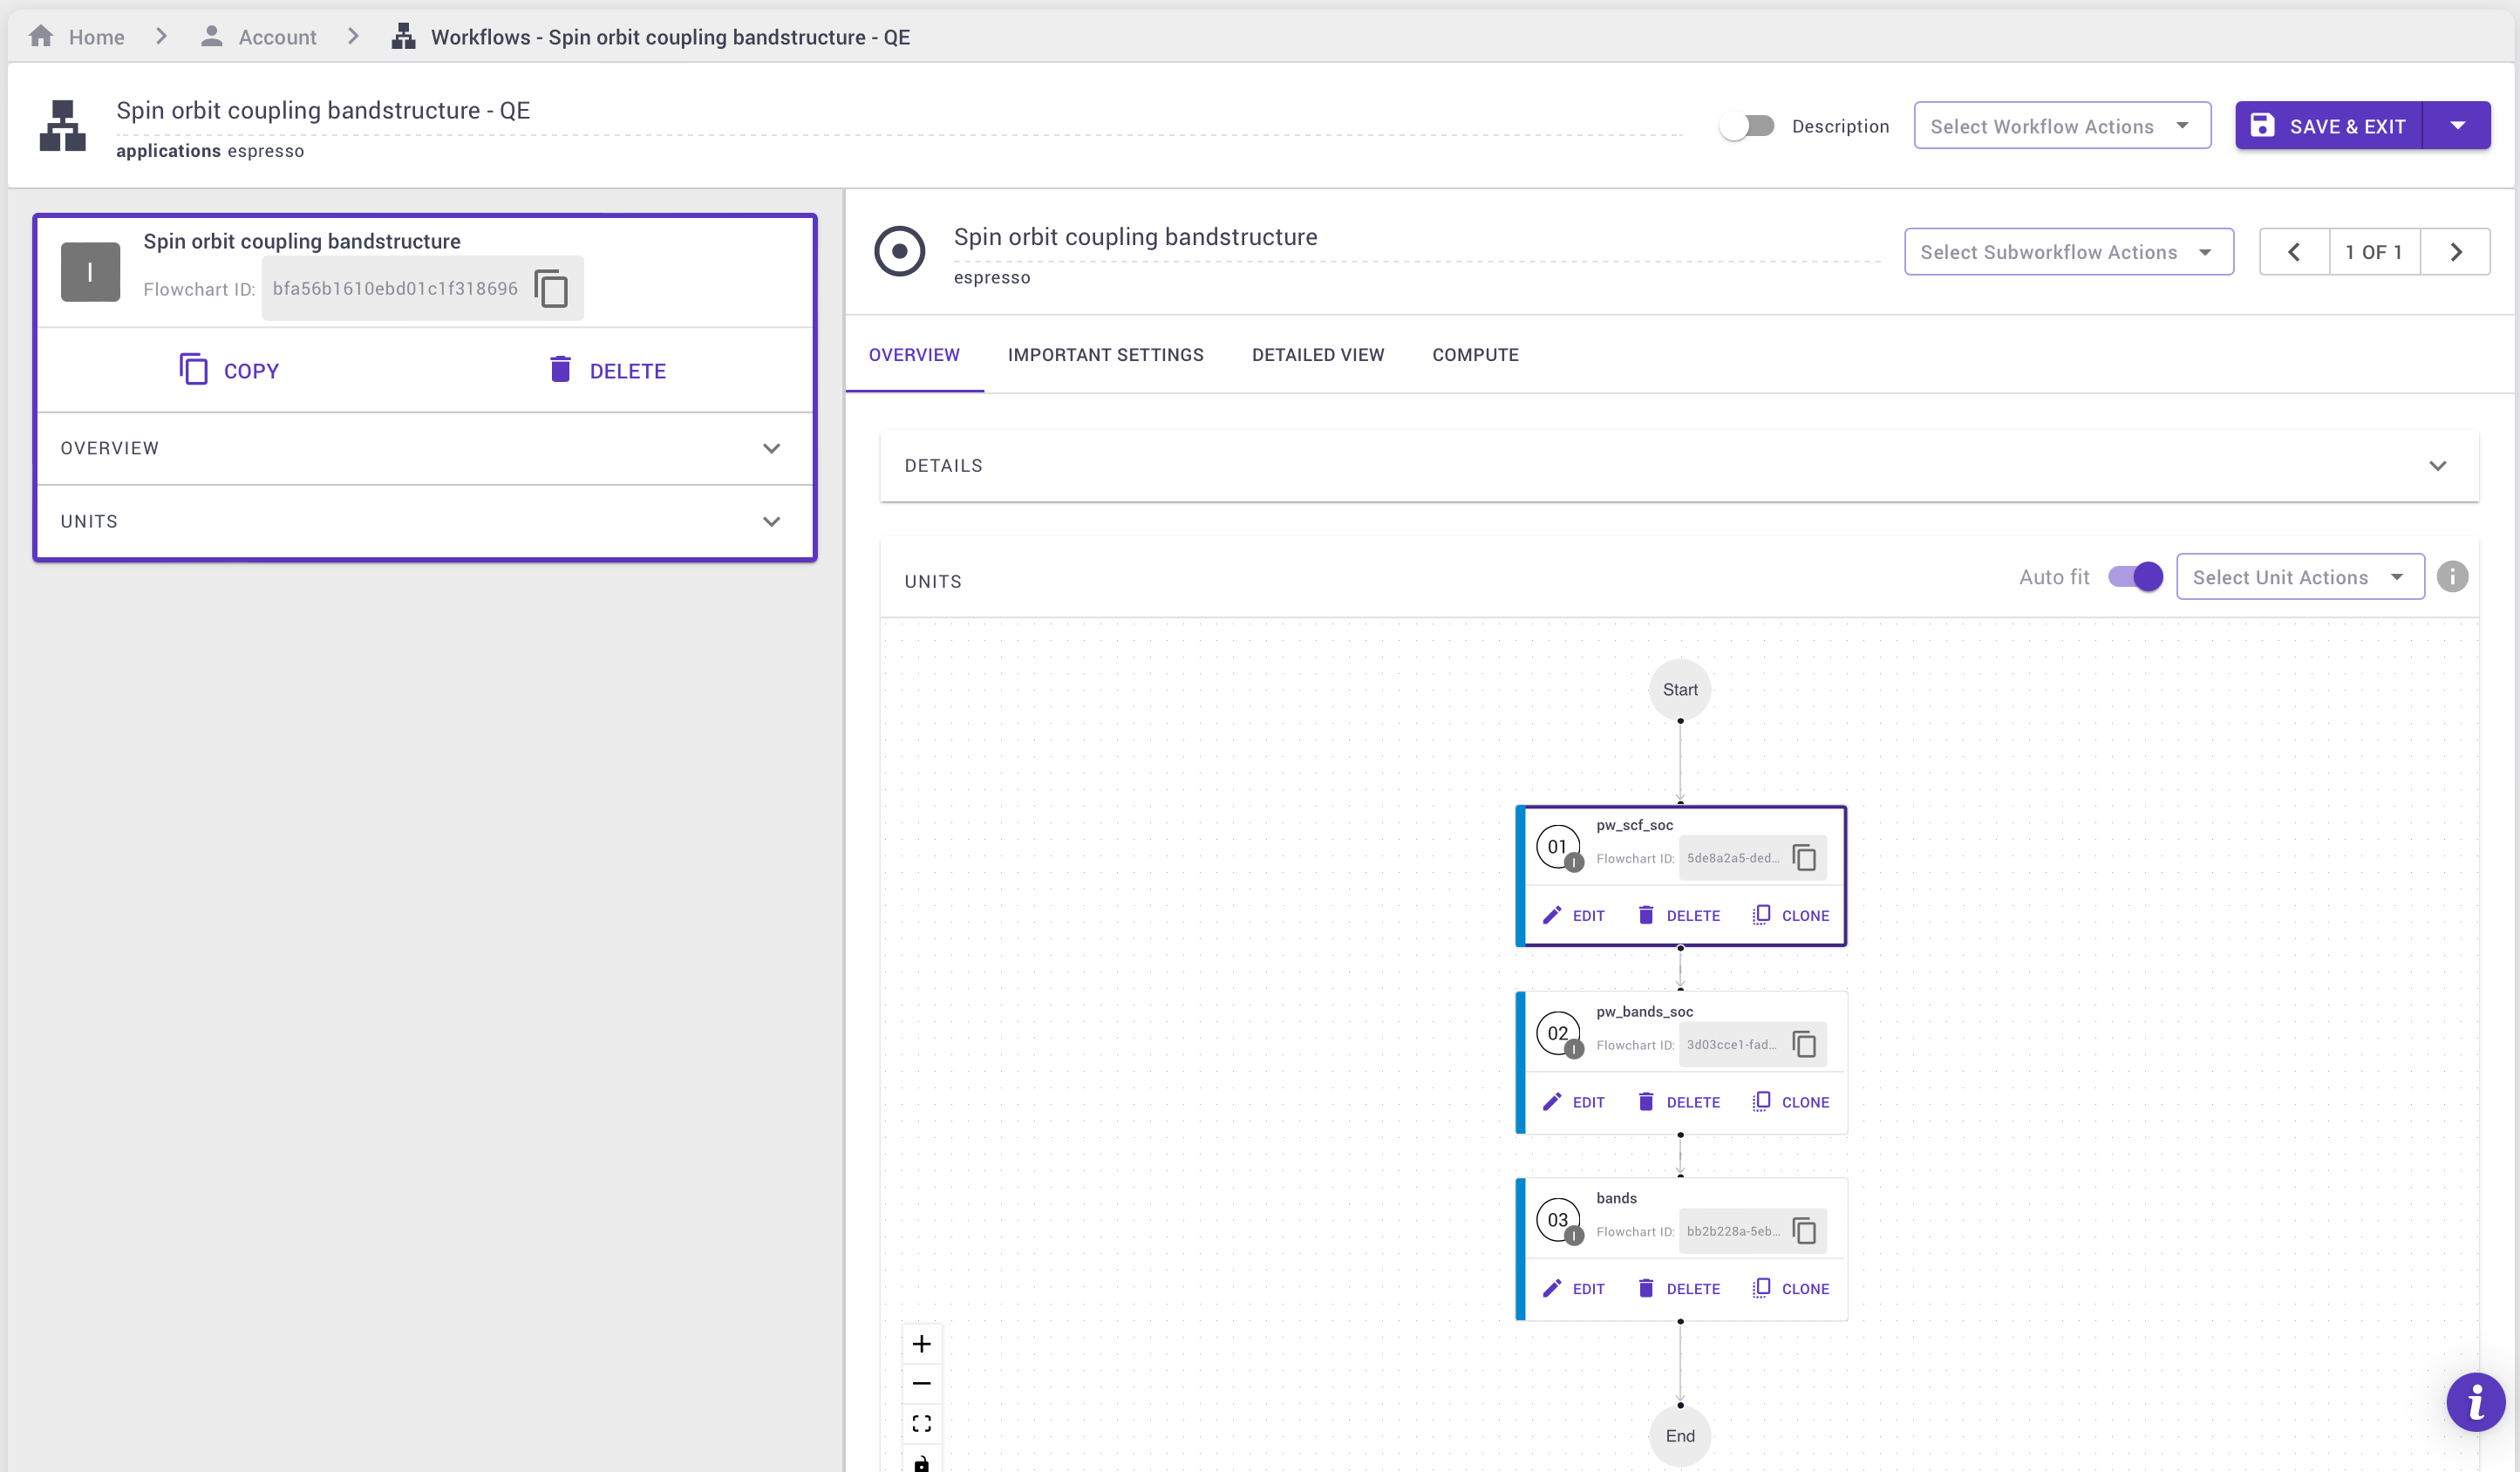Image resolution: width=2520 pixels, height=1472 pixels.
Task: Expand the DETAILS panel
Action: 1679,466
